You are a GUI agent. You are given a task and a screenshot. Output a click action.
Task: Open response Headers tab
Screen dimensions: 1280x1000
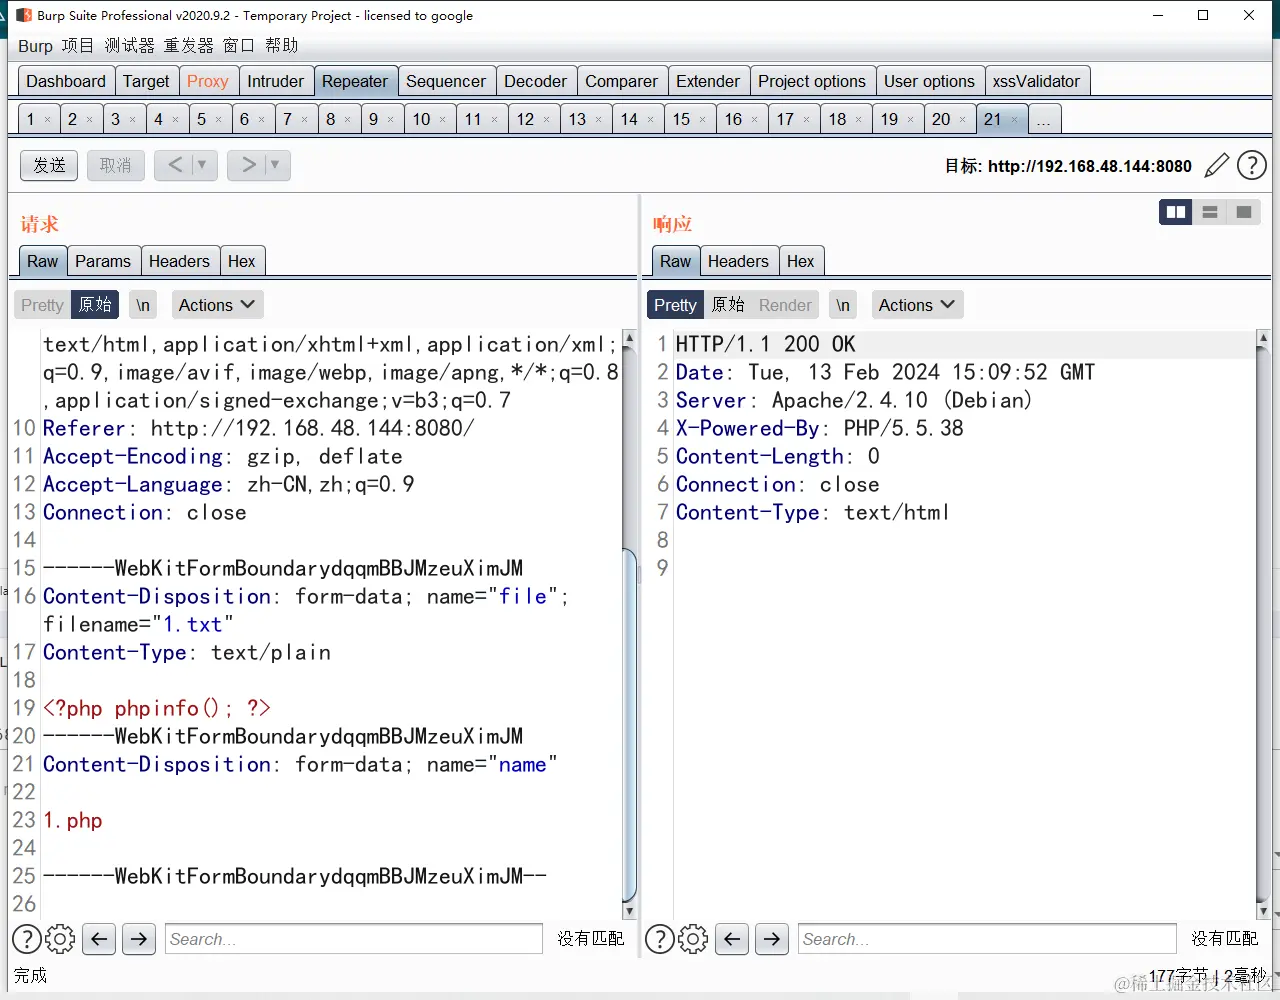(738, 261)
